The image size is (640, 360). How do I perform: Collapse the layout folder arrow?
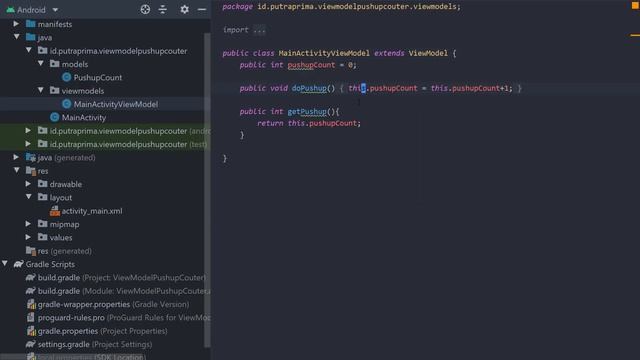(x=29, y=197)
